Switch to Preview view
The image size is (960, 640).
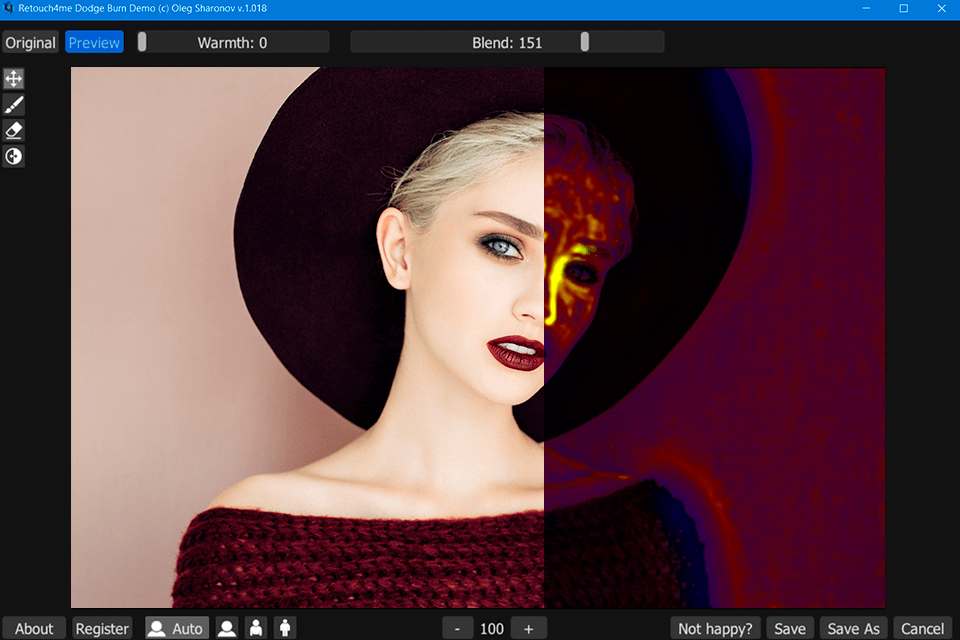click(94, 42)
